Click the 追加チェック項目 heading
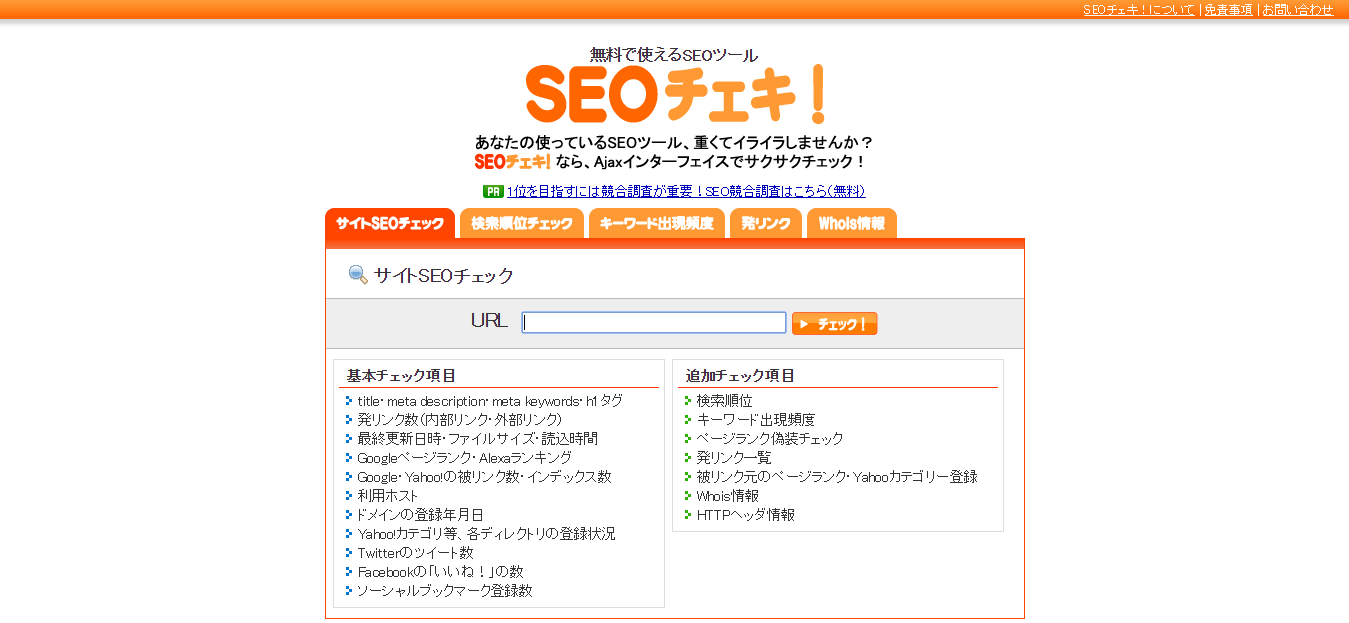The image size is (1349, 623). tap(740, 376)
